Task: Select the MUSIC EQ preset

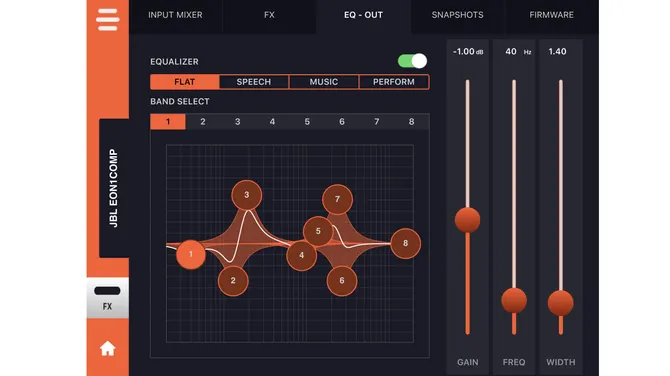Action: pyautogui.click(x=324, y=82)
